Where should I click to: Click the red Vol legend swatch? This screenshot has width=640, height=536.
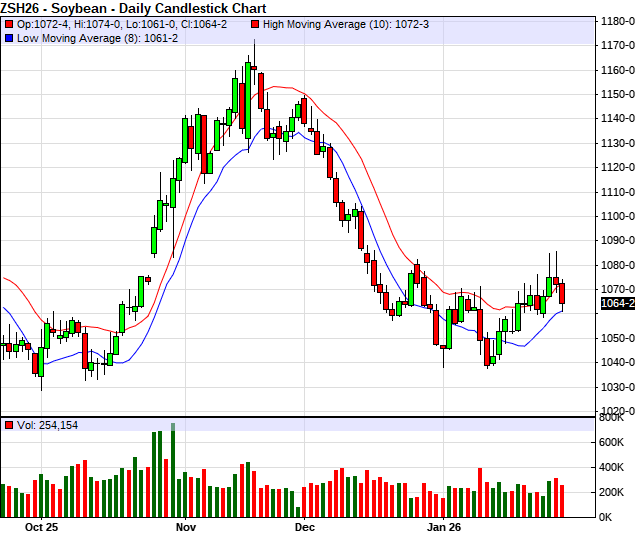10,425
